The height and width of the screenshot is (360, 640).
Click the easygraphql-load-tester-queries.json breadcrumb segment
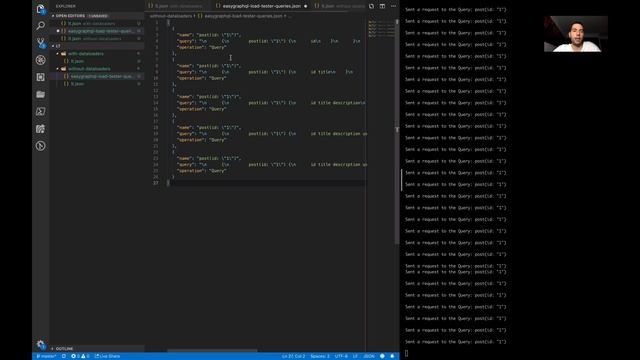[x=243, y=16]
